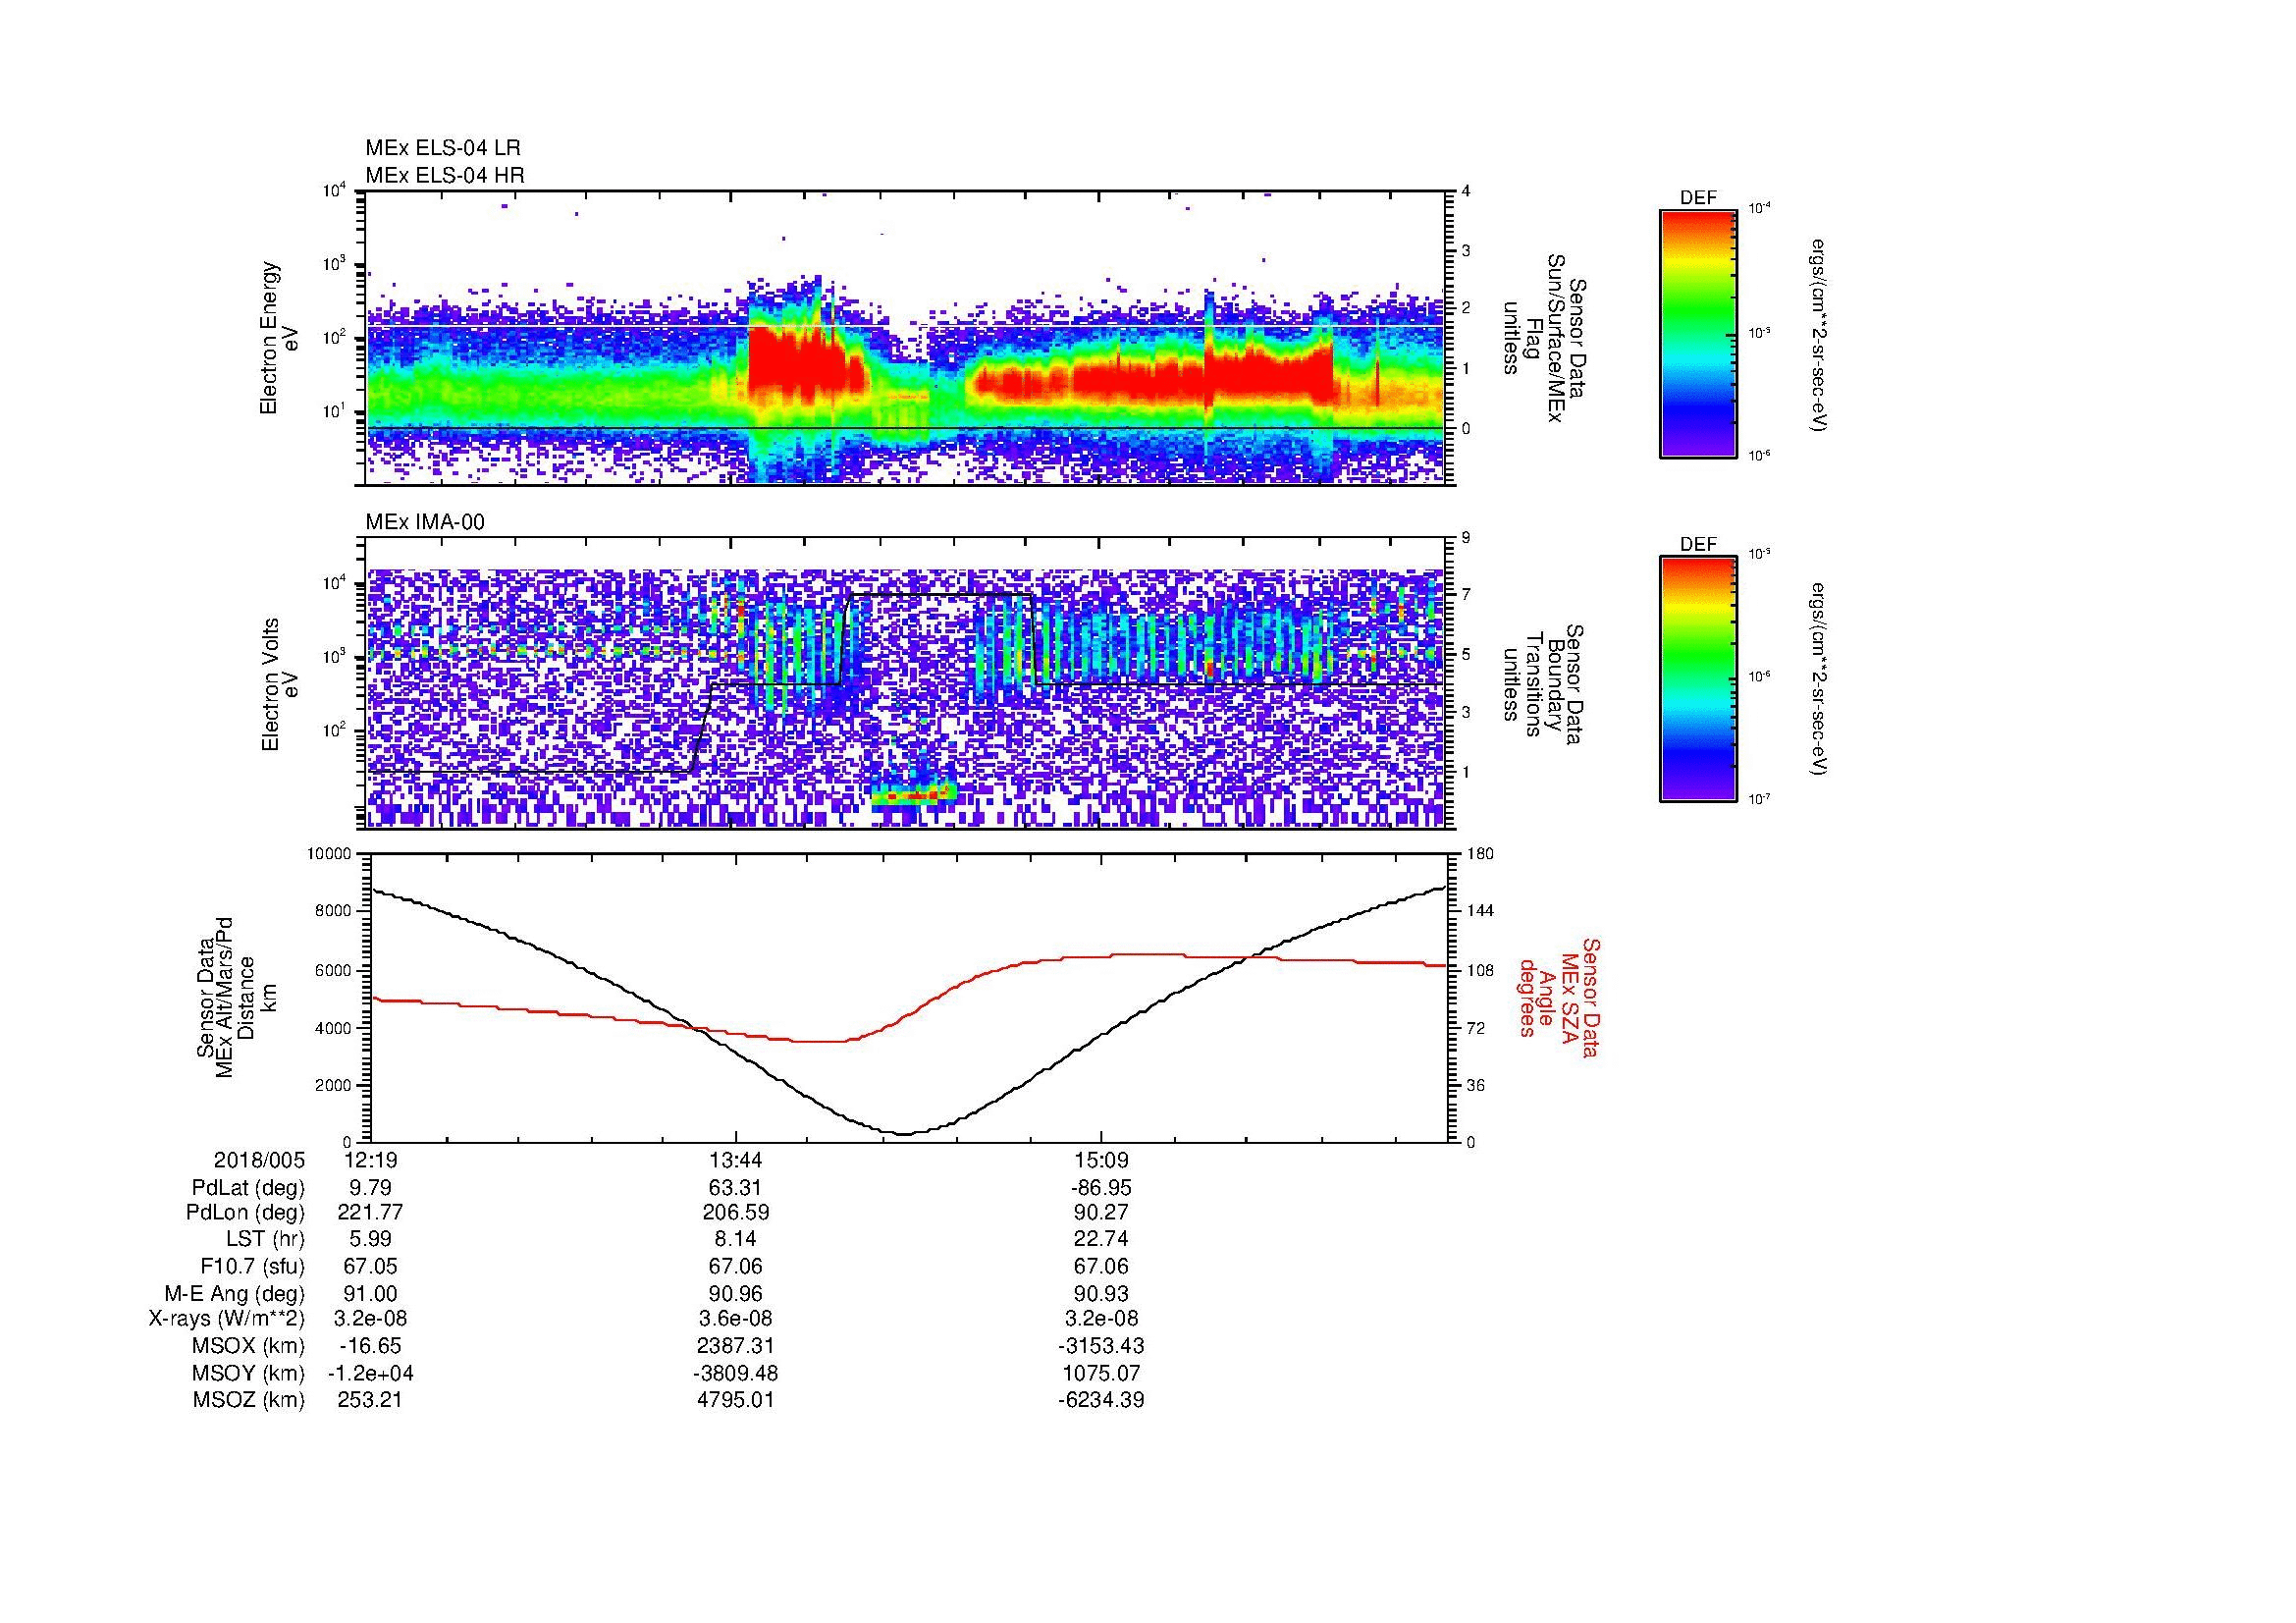This screenshot has height=1623, width=2296.
Task: Select the time tick label '12:19'
Action: pos(370,1161)
